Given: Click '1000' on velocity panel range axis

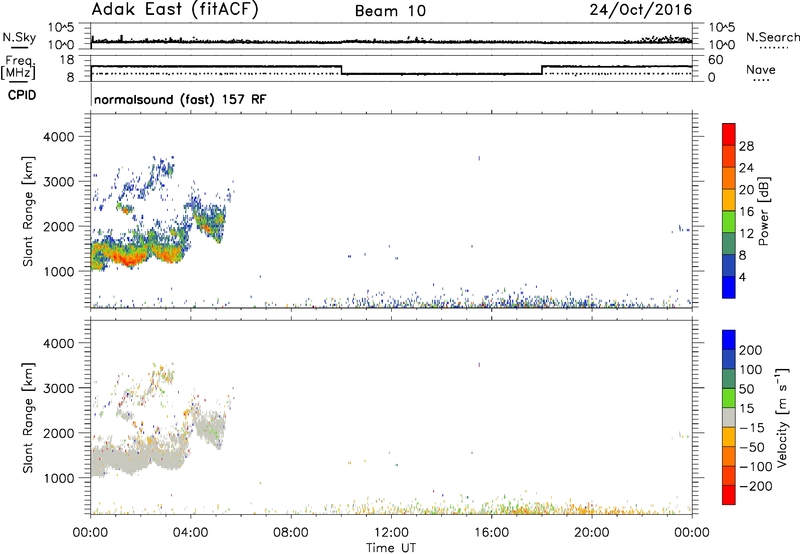Looking at the screenshot, I should [59, 478].
